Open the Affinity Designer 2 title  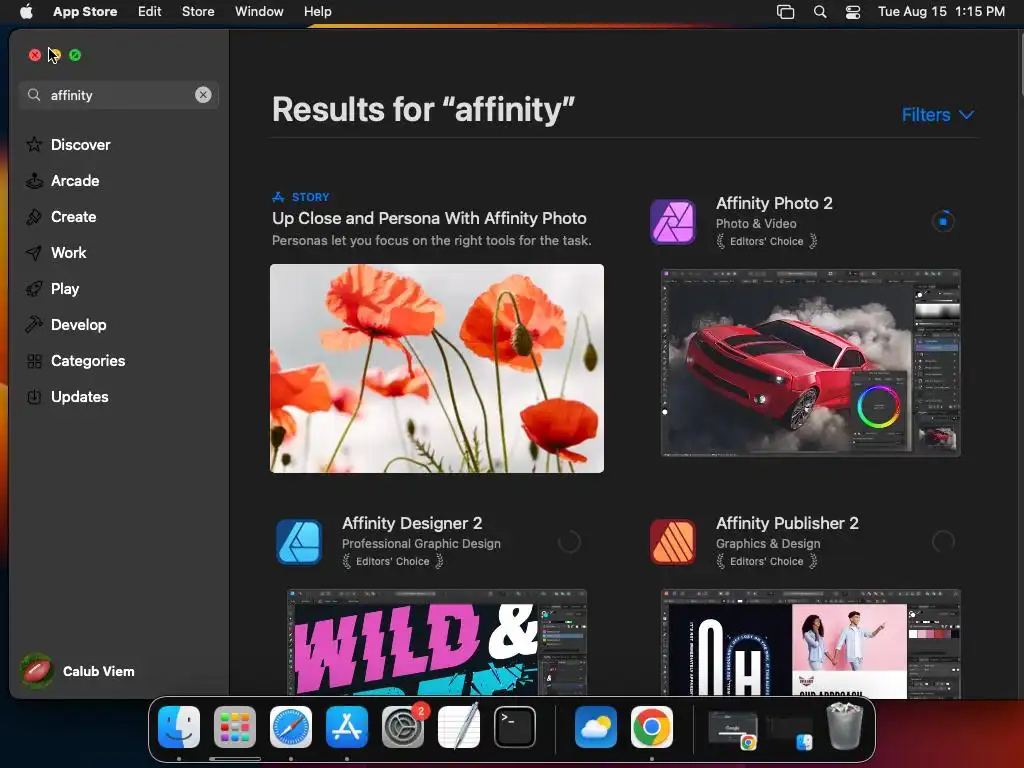pos(412,523)
